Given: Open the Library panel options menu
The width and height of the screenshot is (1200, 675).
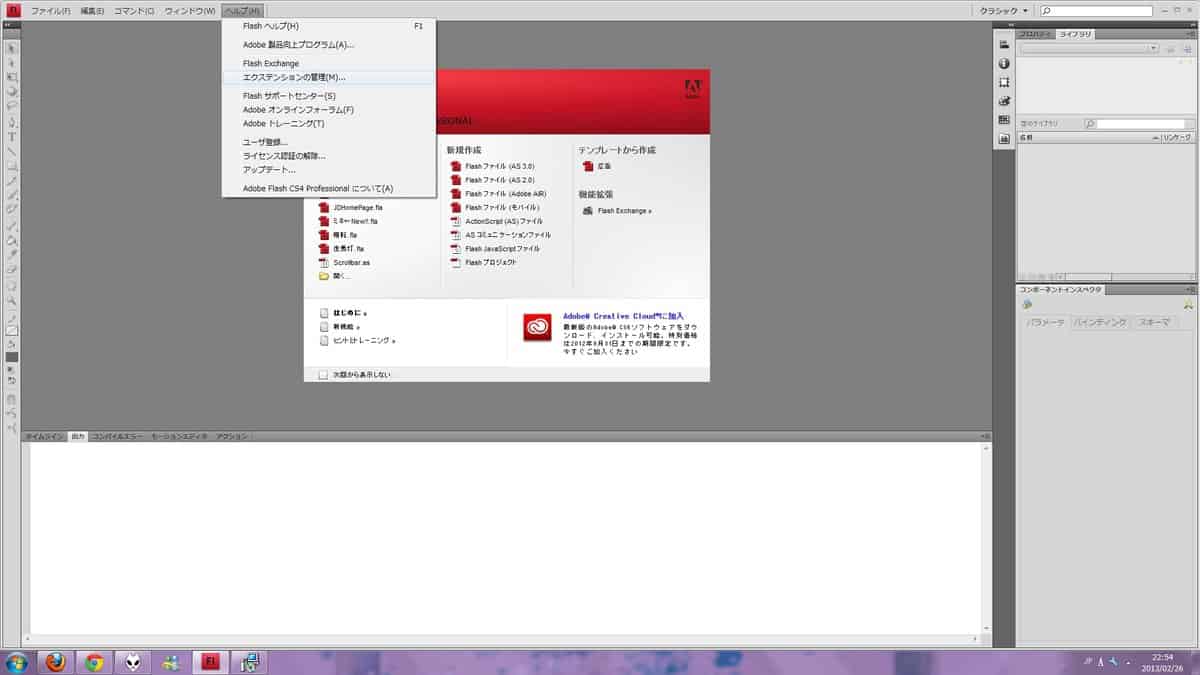Looking at the screenshot, I should pos(1190,34).
